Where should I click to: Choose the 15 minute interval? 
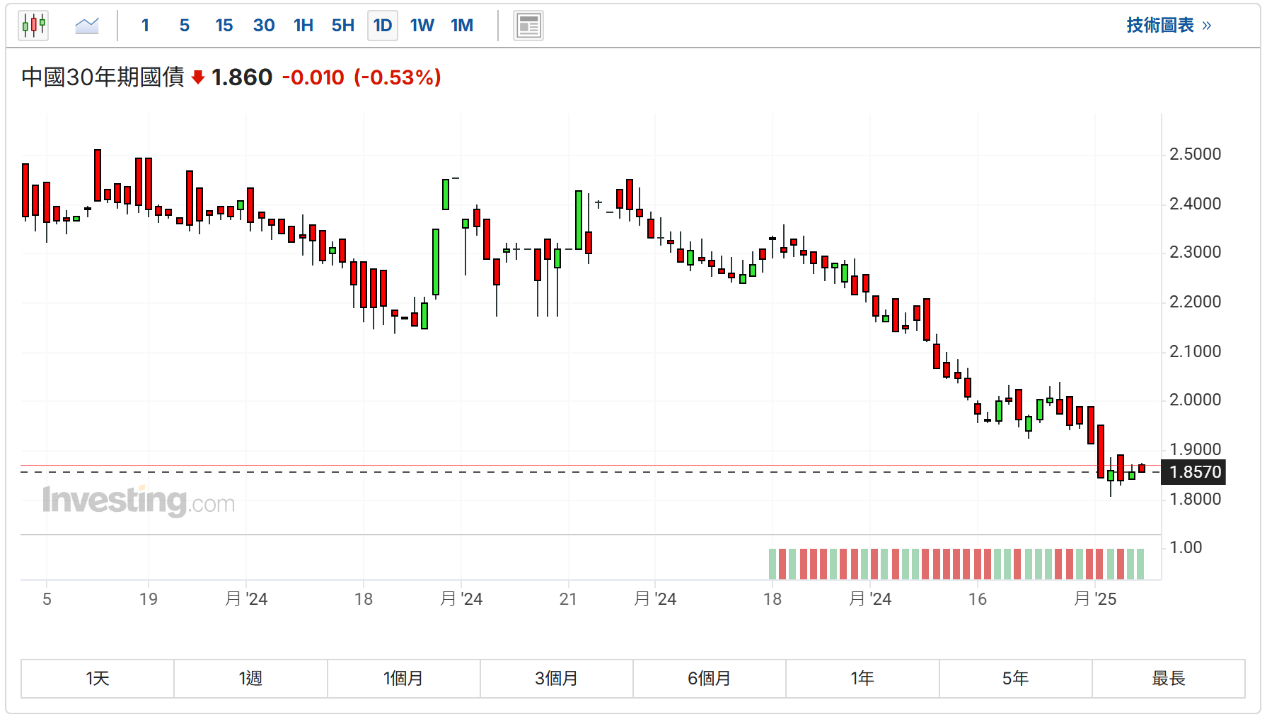(224, 25)
